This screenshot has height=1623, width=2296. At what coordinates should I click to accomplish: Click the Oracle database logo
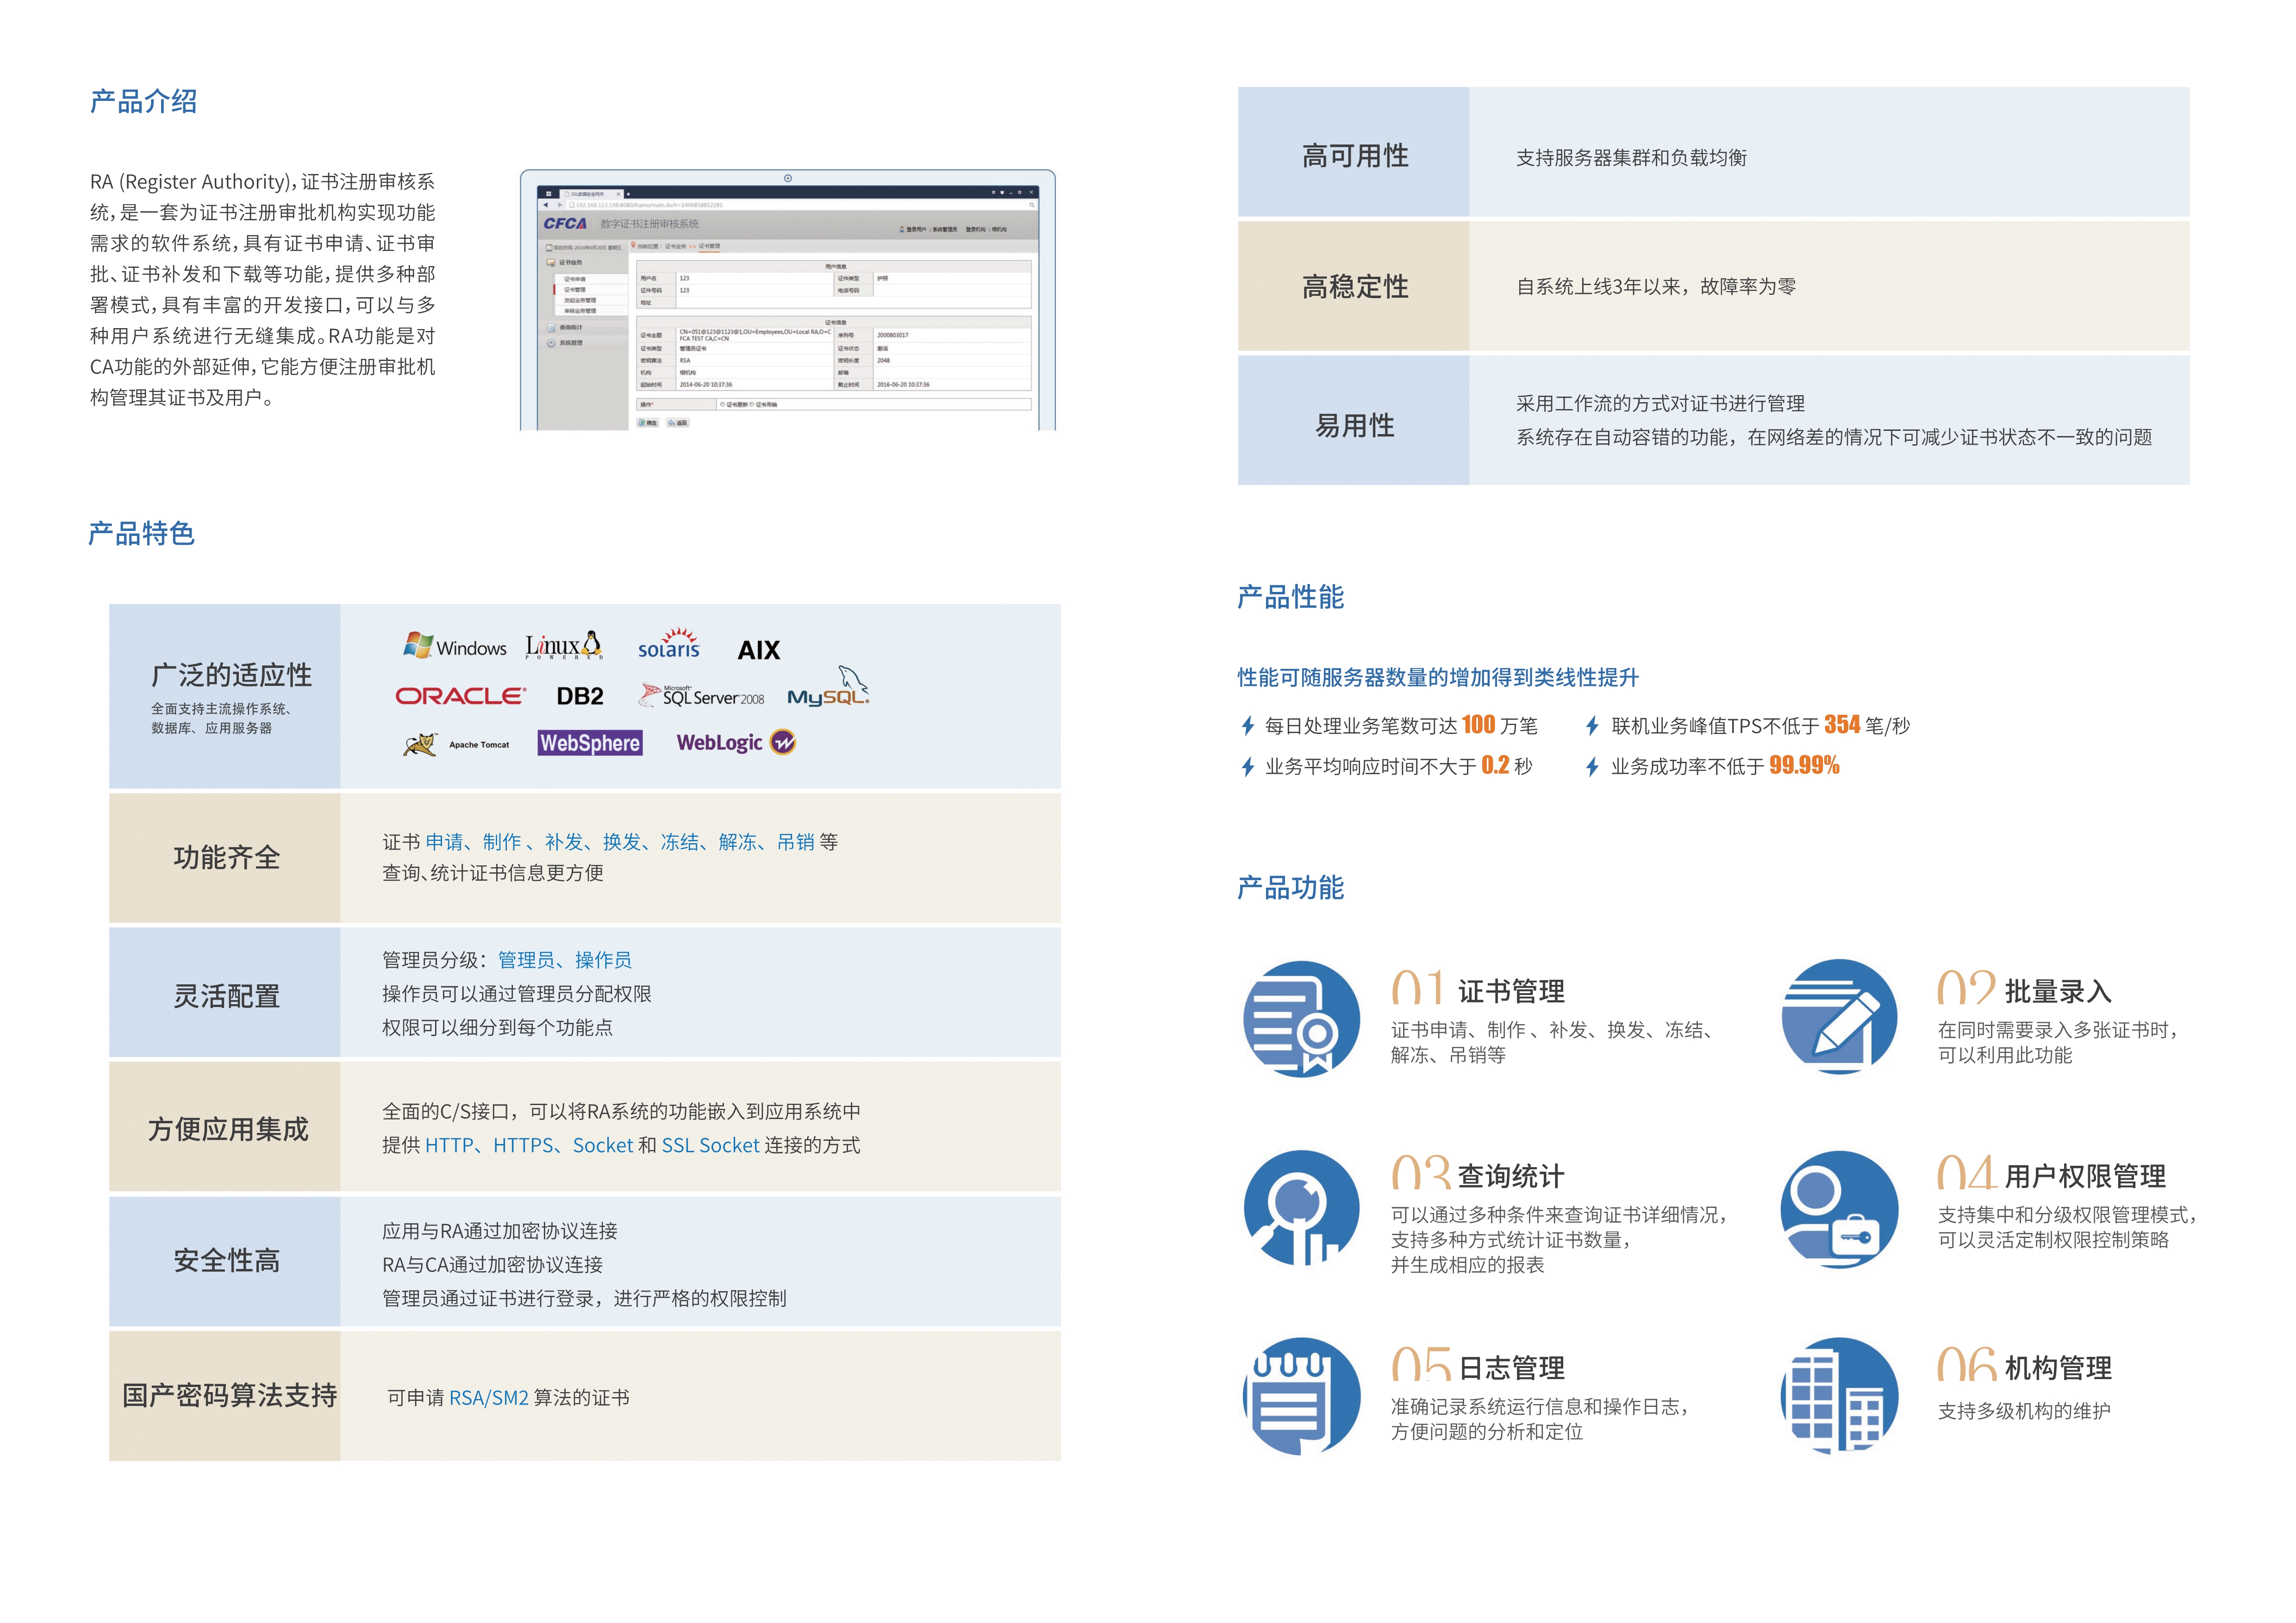coord(460,696)
